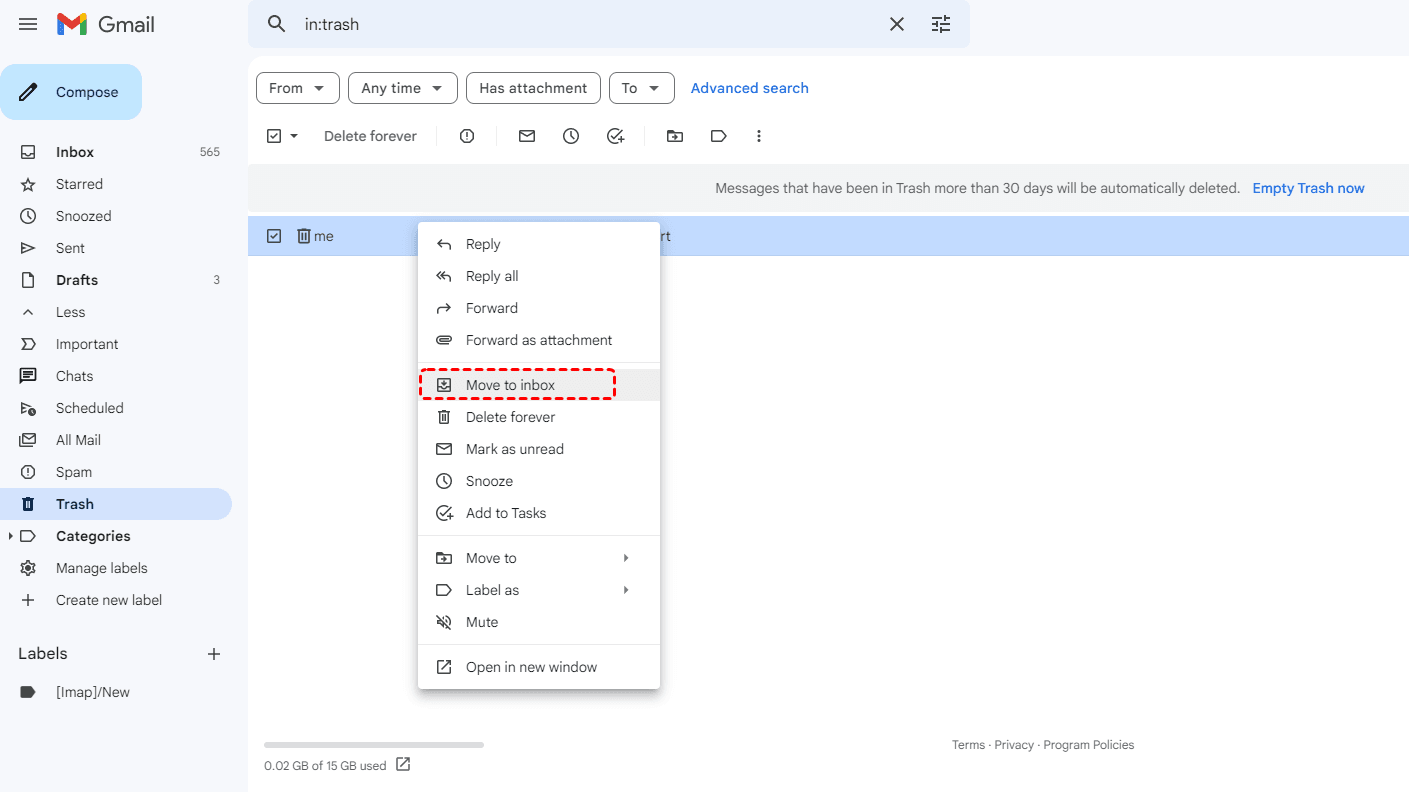1409x792 pixels.
Task: Click the Mark as unread envelope icon
Action: (527, 136)
